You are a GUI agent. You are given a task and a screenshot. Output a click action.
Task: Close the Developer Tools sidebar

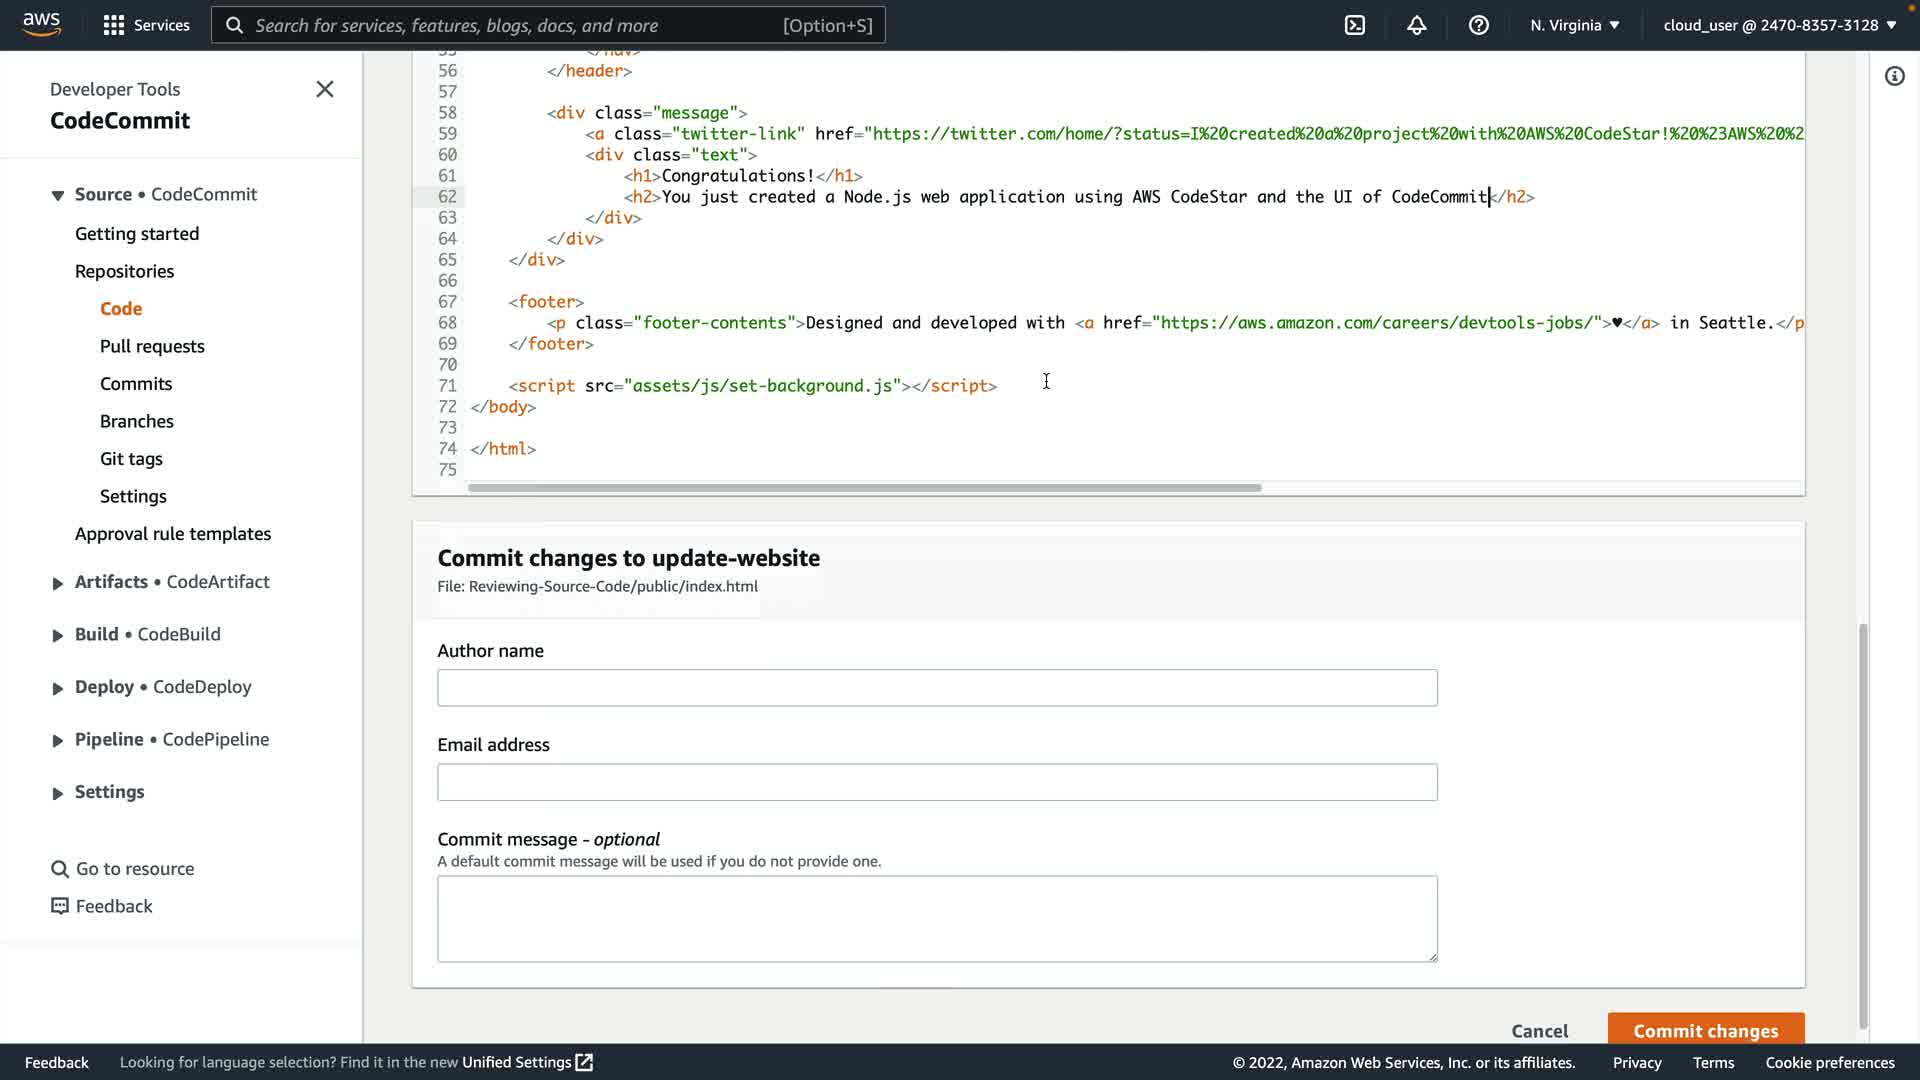tap(325, 89)
